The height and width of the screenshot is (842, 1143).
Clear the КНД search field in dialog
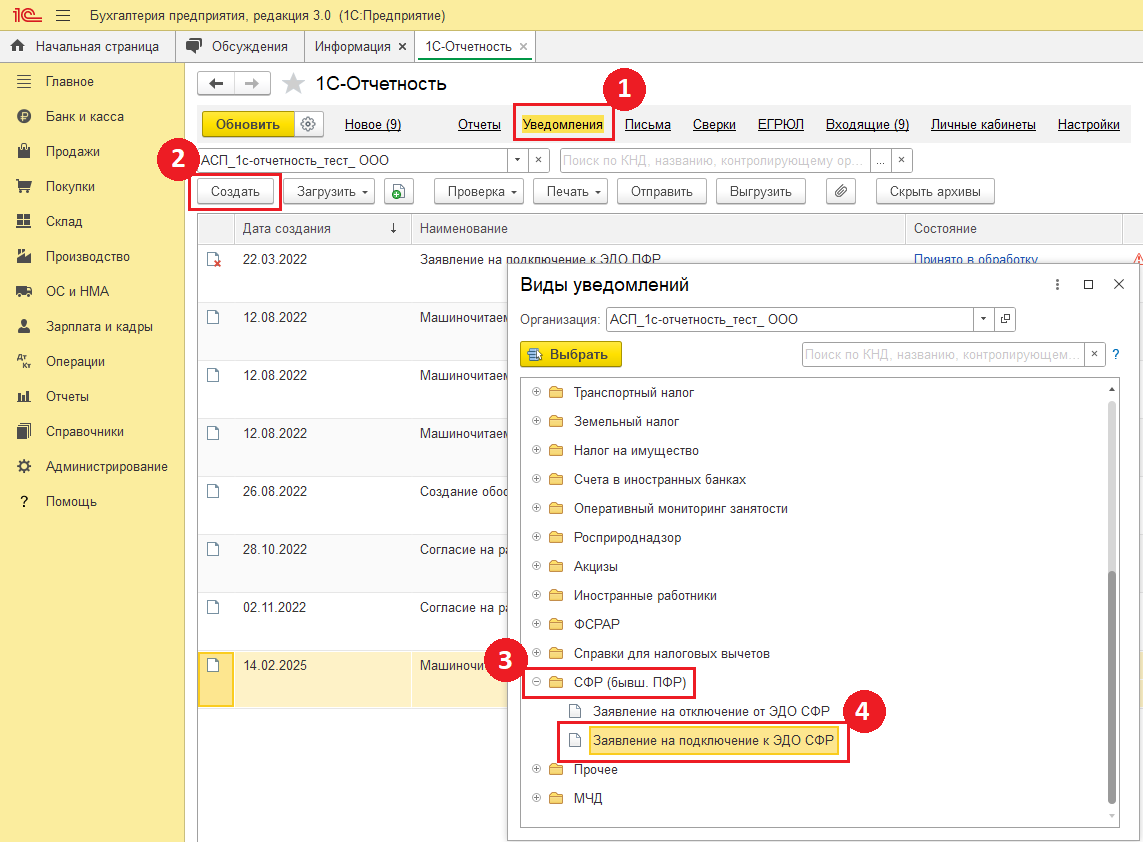click(1094, 354)
